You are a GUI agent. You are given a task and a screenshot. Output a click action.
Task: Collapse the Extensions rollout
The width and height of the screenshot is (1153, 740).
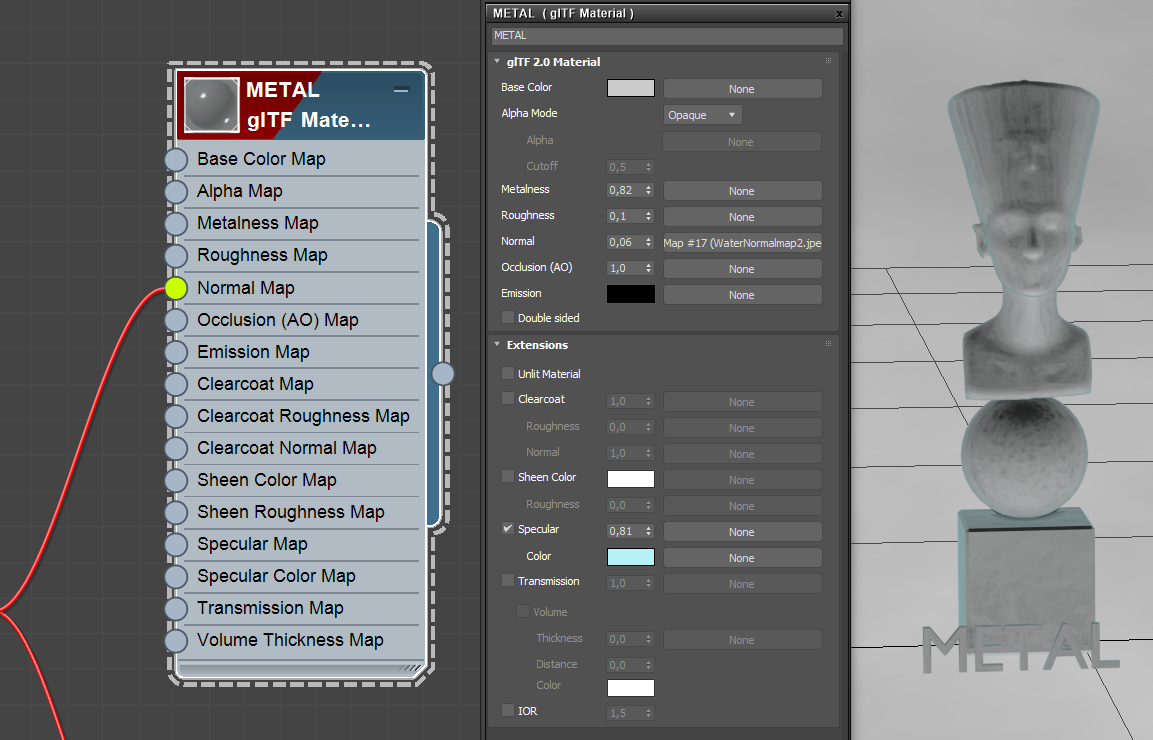498,344
